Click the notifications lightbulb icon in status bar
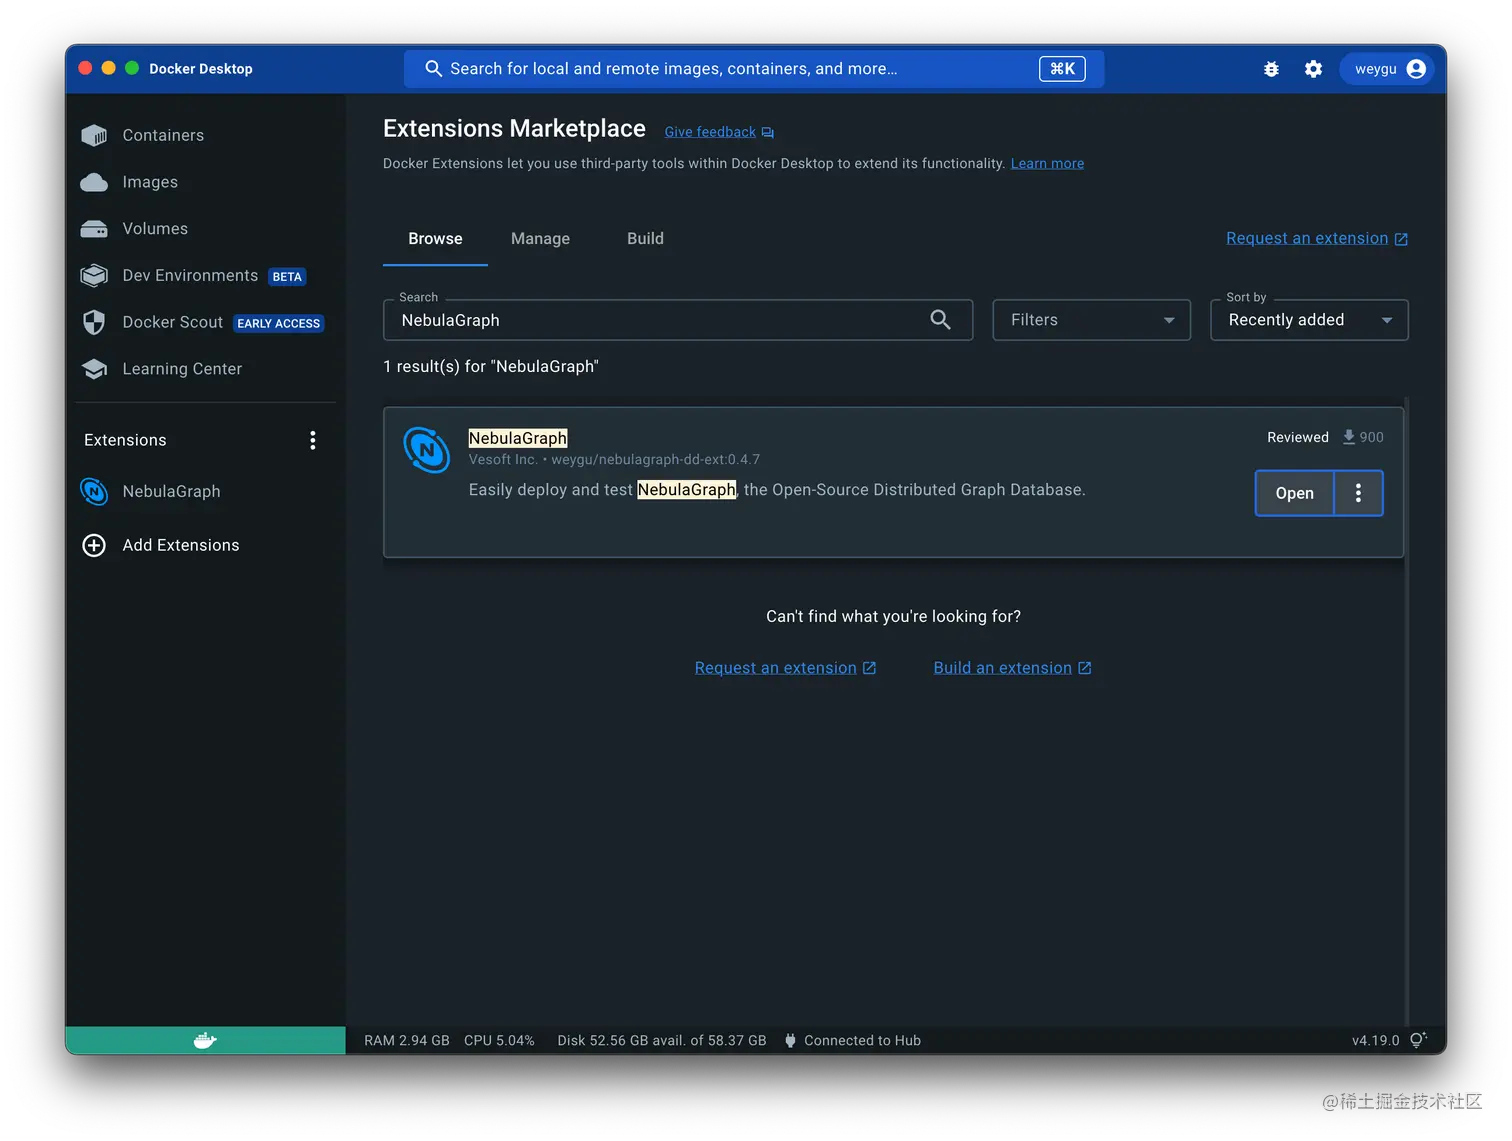Screen dimensions: 1512x1141 point(1418,1040)
